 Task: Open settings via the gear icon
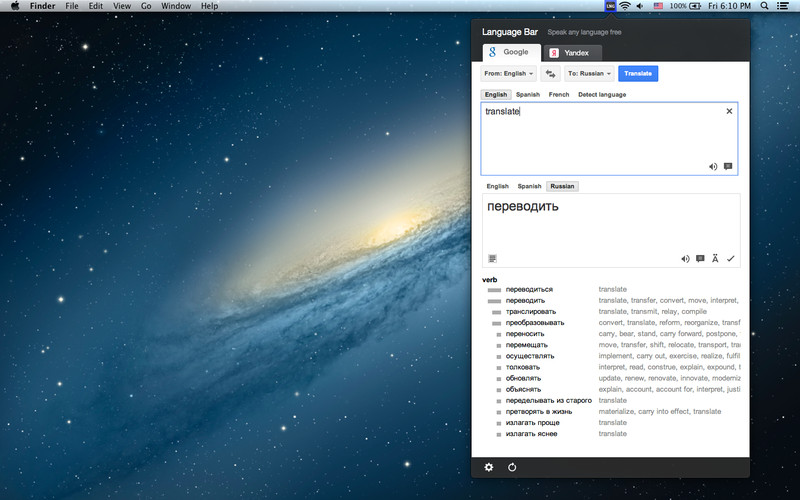[x=489, y=467]
